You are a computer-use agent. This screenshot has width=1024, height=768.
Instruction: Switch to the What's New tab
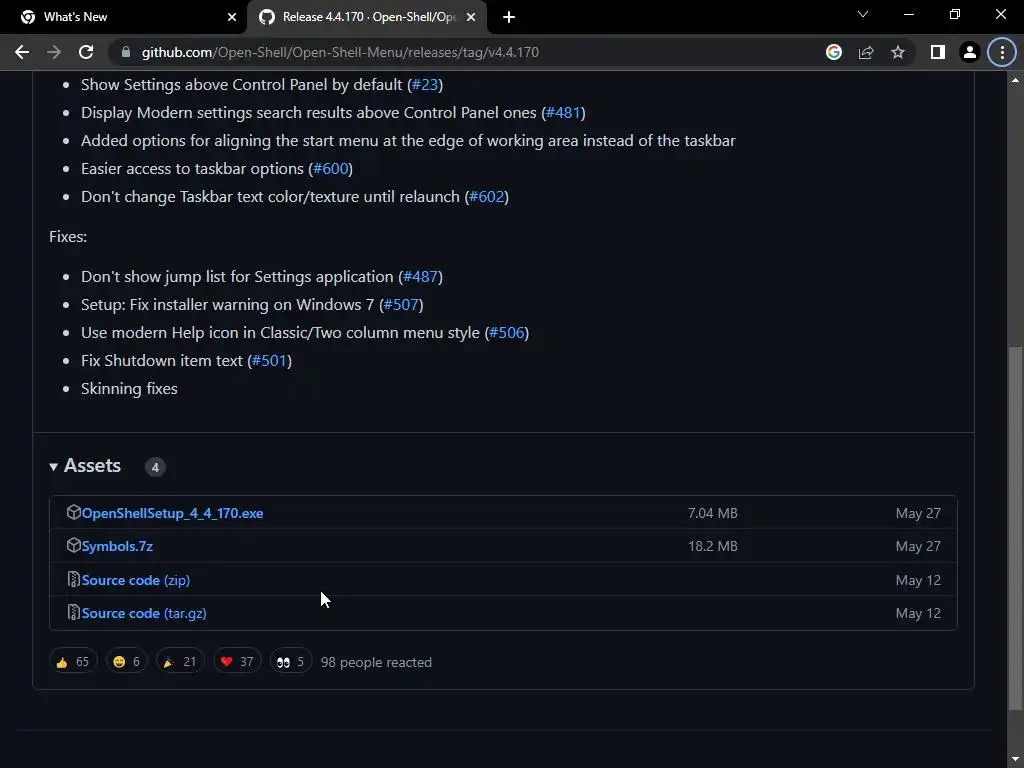tap(123, 17)
